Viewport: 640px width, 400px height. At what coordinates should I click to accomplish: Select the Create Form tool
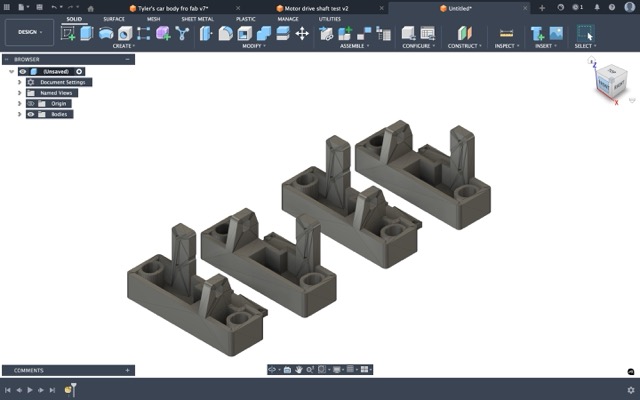[163, 33]
